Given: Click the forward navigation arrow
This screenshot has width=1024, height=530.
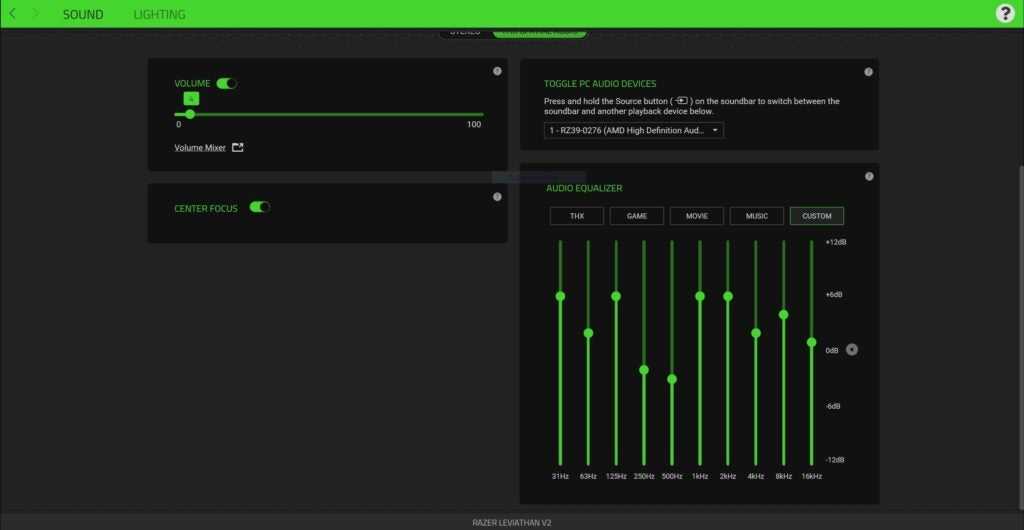Looking at the screenshot, I should click(36, 14).
